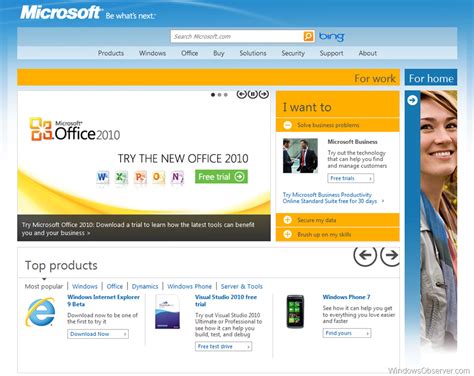
Task: Go to next banner slide arrow
Action: (264, 94)
